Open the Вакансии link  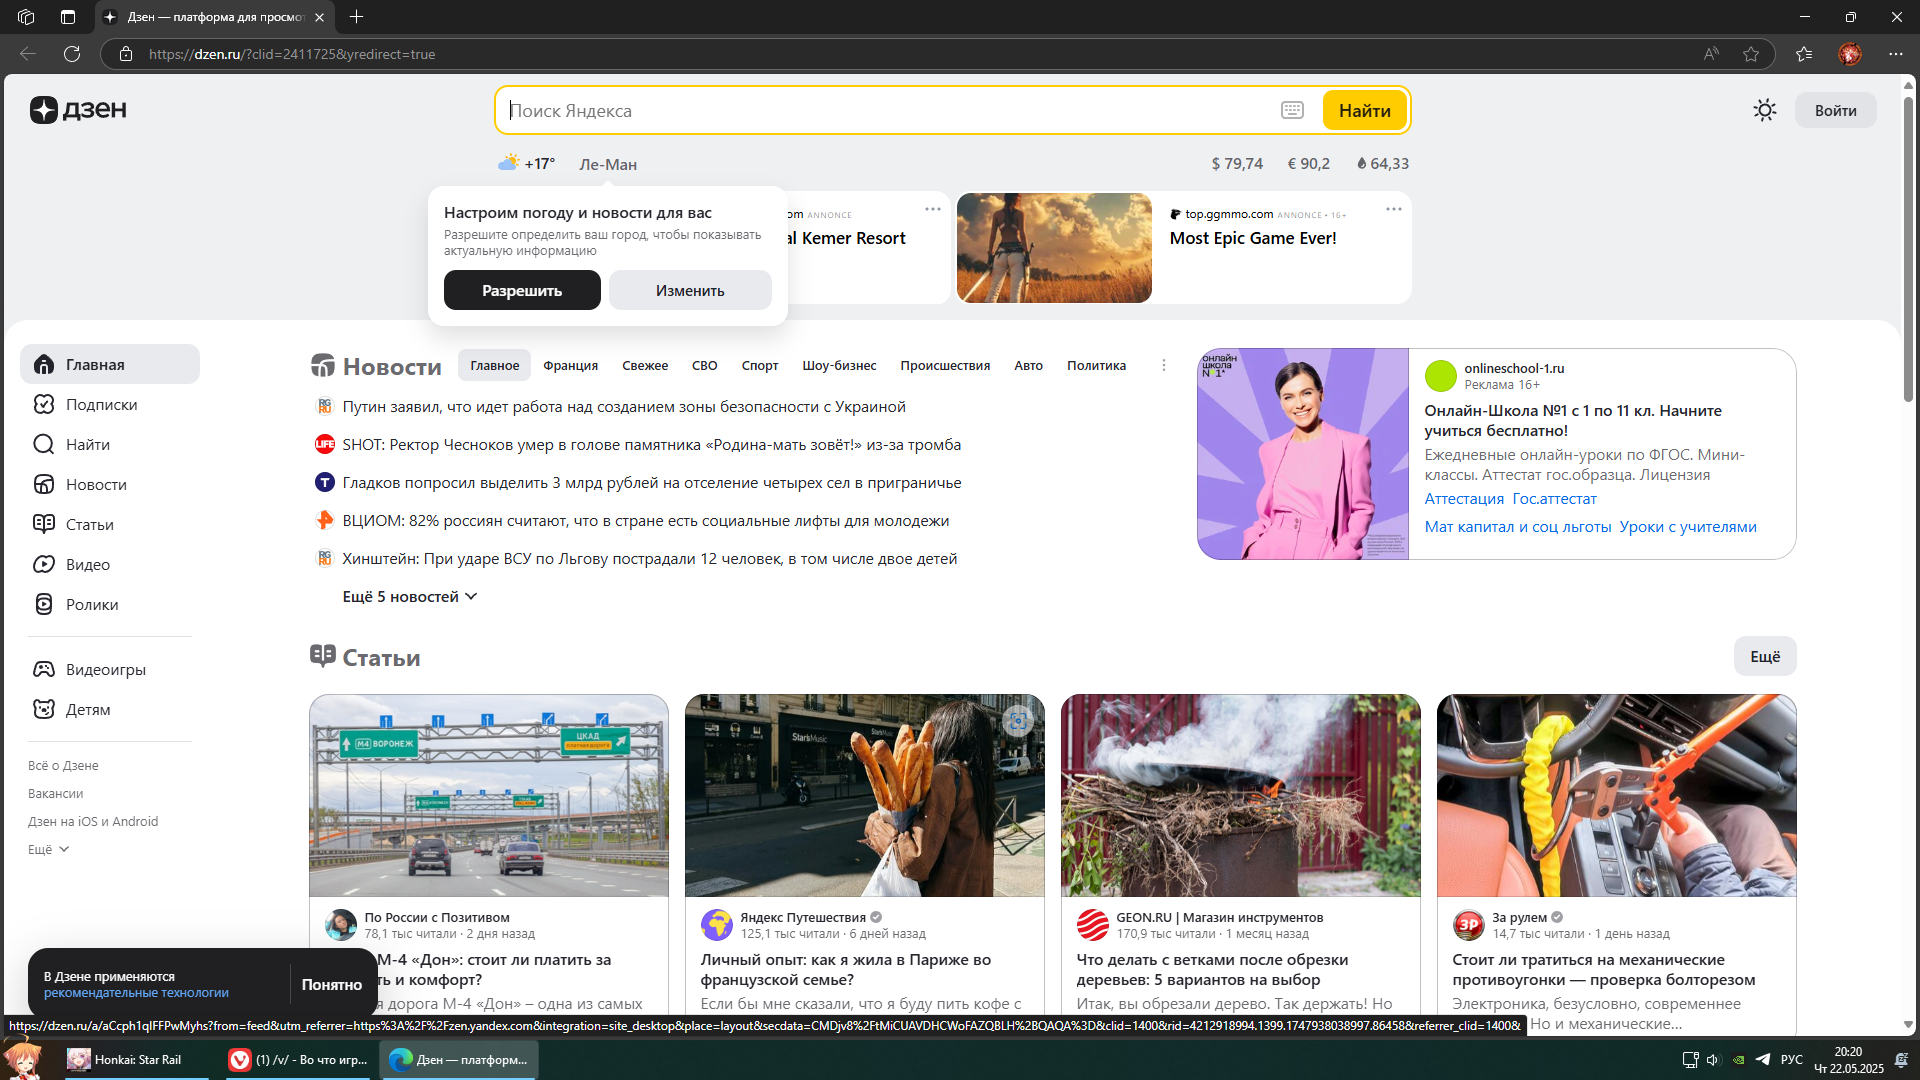(x=56, y=793)
